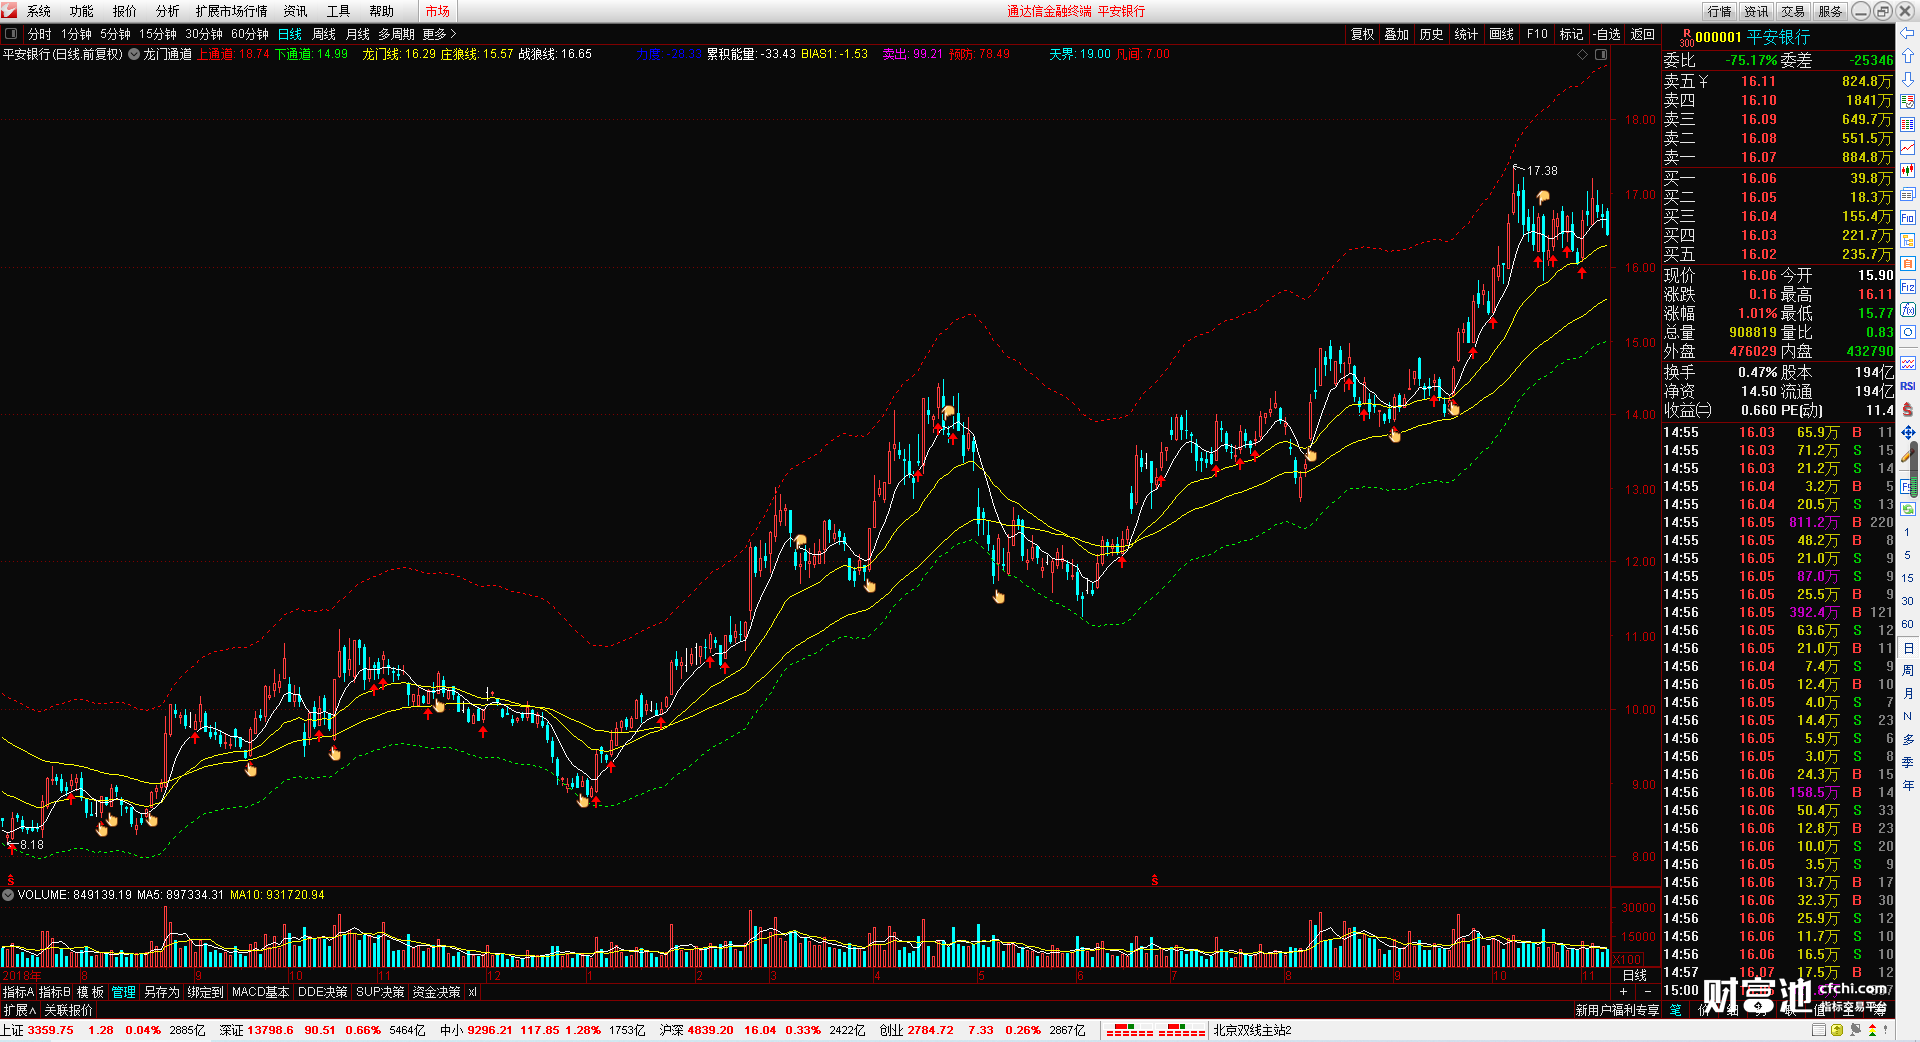Image resolution: width=1920 pixels, height=1042 pixels.
Task: Click the red application logo icon
Action: 9,11
